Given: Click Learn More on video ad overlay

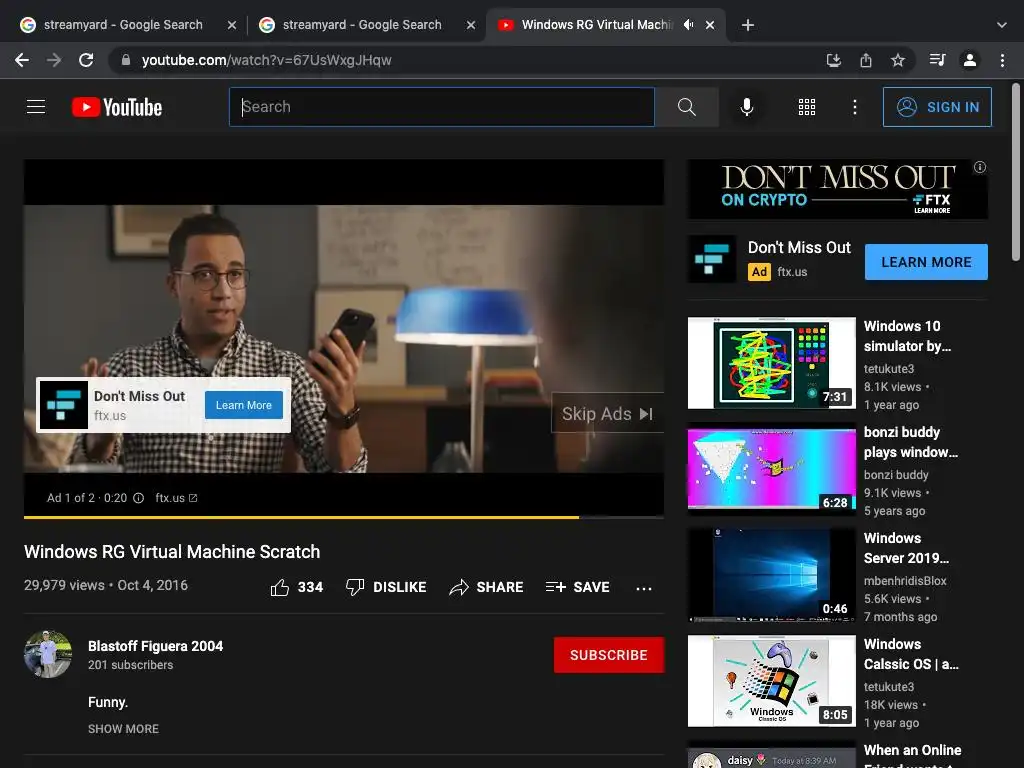Looking at the screenshot, I should click(x=244, y=405).
